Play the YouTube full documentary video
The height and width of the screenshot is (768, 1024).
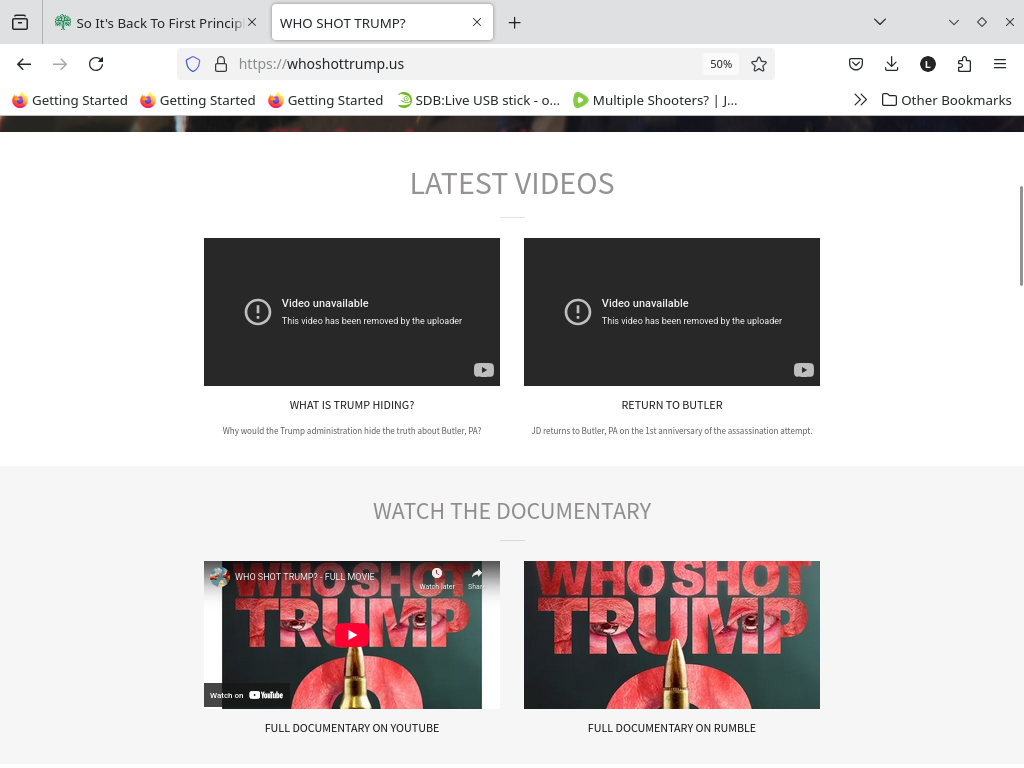click(351, 635)
